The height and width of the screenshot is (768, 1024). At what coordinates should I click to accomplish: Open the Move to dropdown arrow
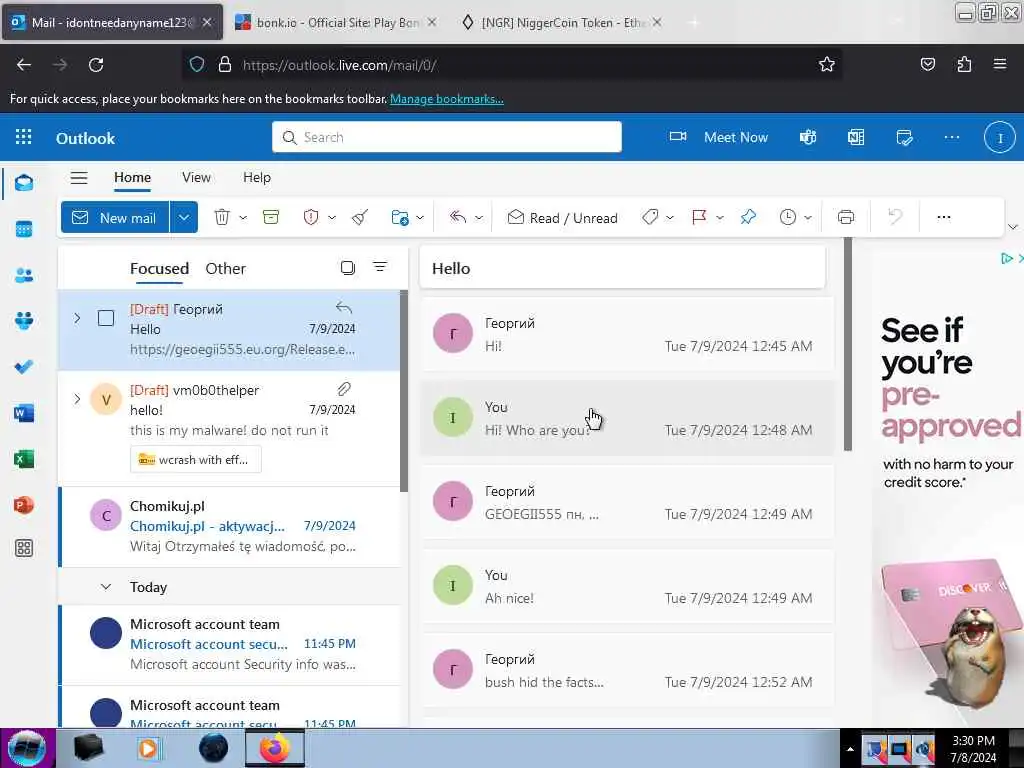tap(420, 217)
